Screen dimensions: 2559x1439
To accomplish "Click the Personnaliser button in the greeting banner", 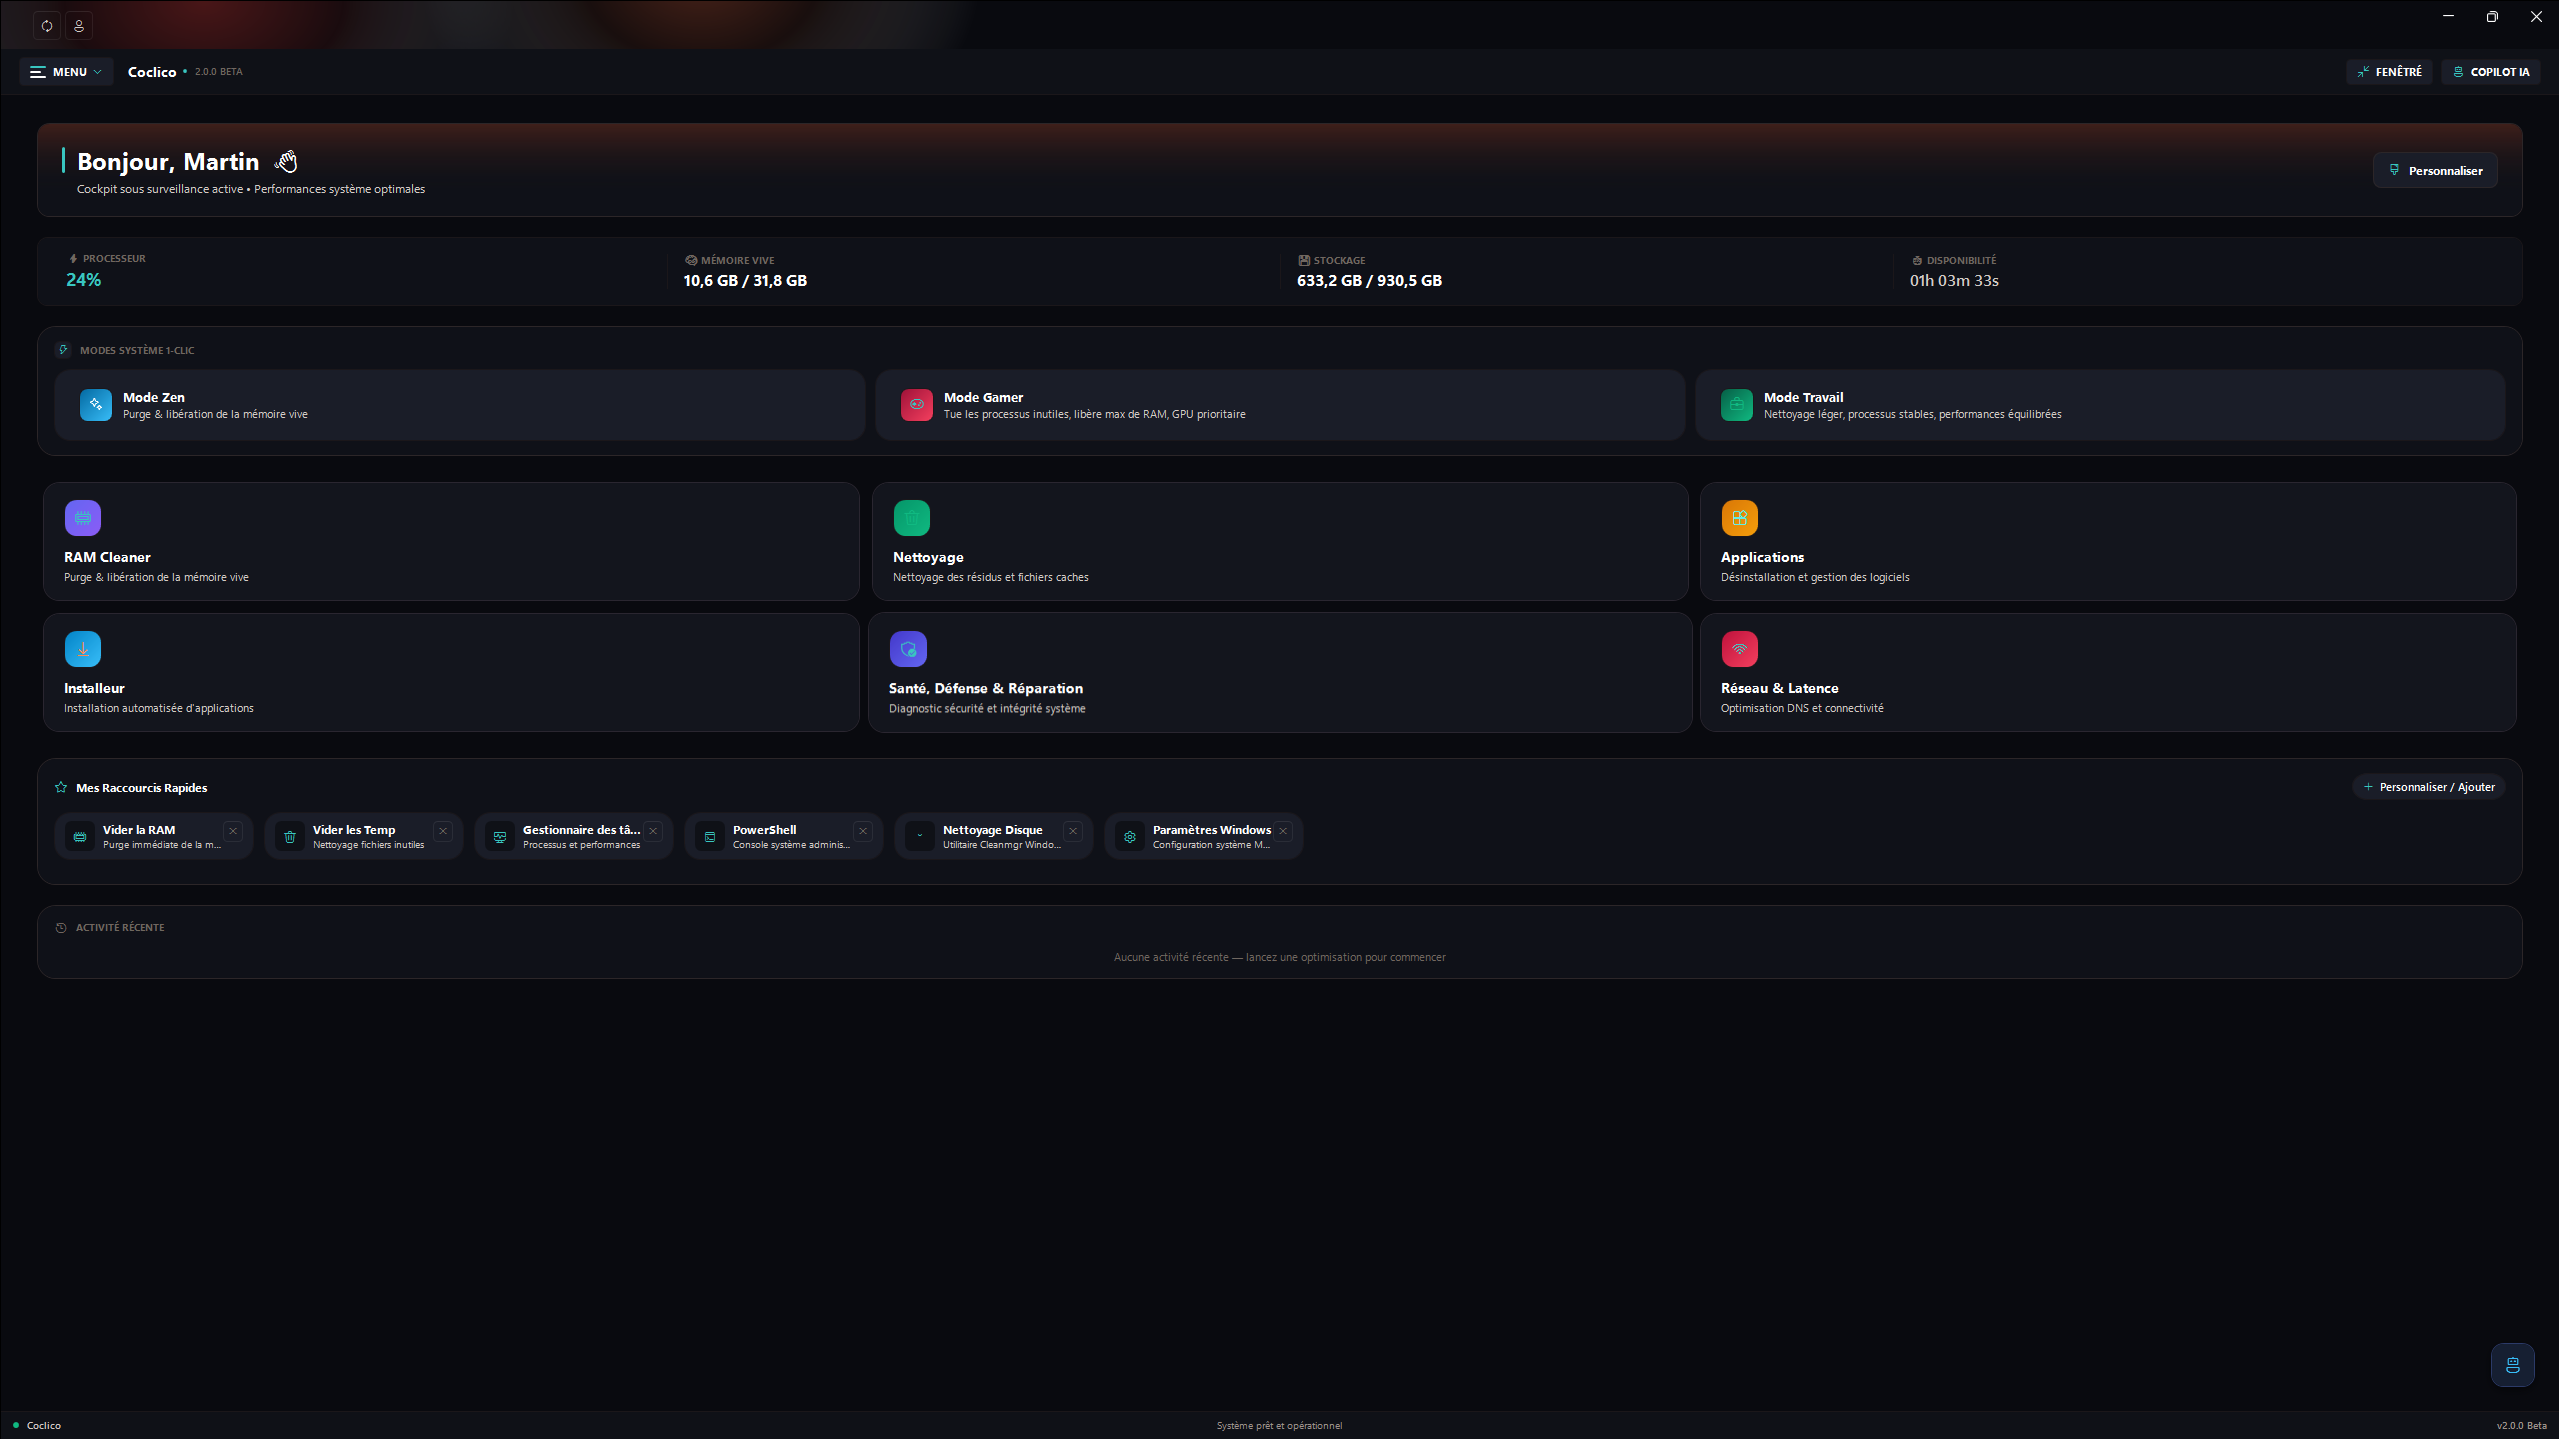I will point(2435,170).
